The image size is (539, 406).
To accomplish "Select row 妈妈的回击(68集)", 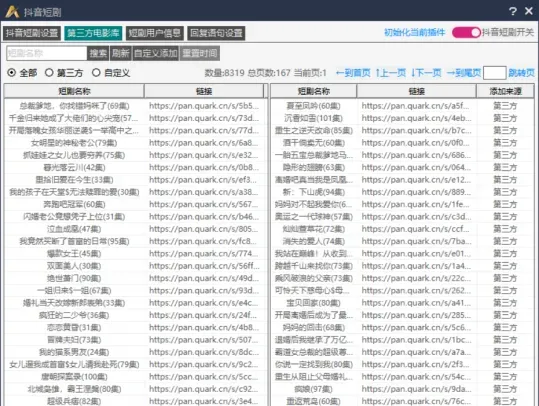I will [313, 328].
